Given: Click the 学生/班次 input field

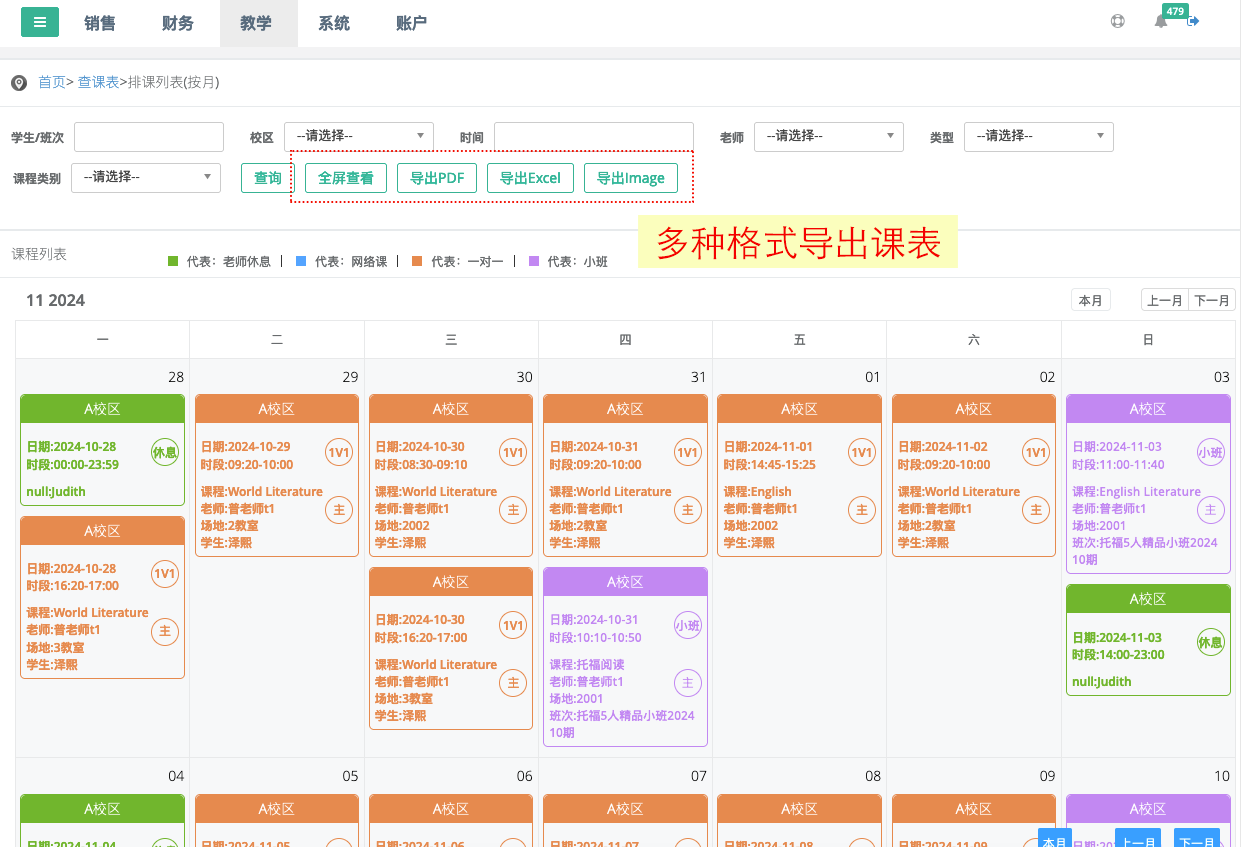Looking at the screenshot, I should (x=149, y=137).
